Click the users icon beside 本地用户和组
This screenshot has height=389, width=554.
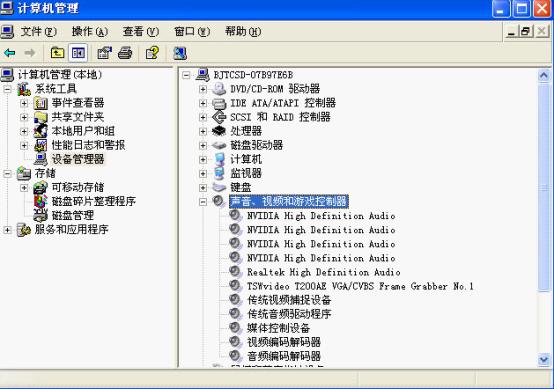pyautogui.click(x=41, y=131)
